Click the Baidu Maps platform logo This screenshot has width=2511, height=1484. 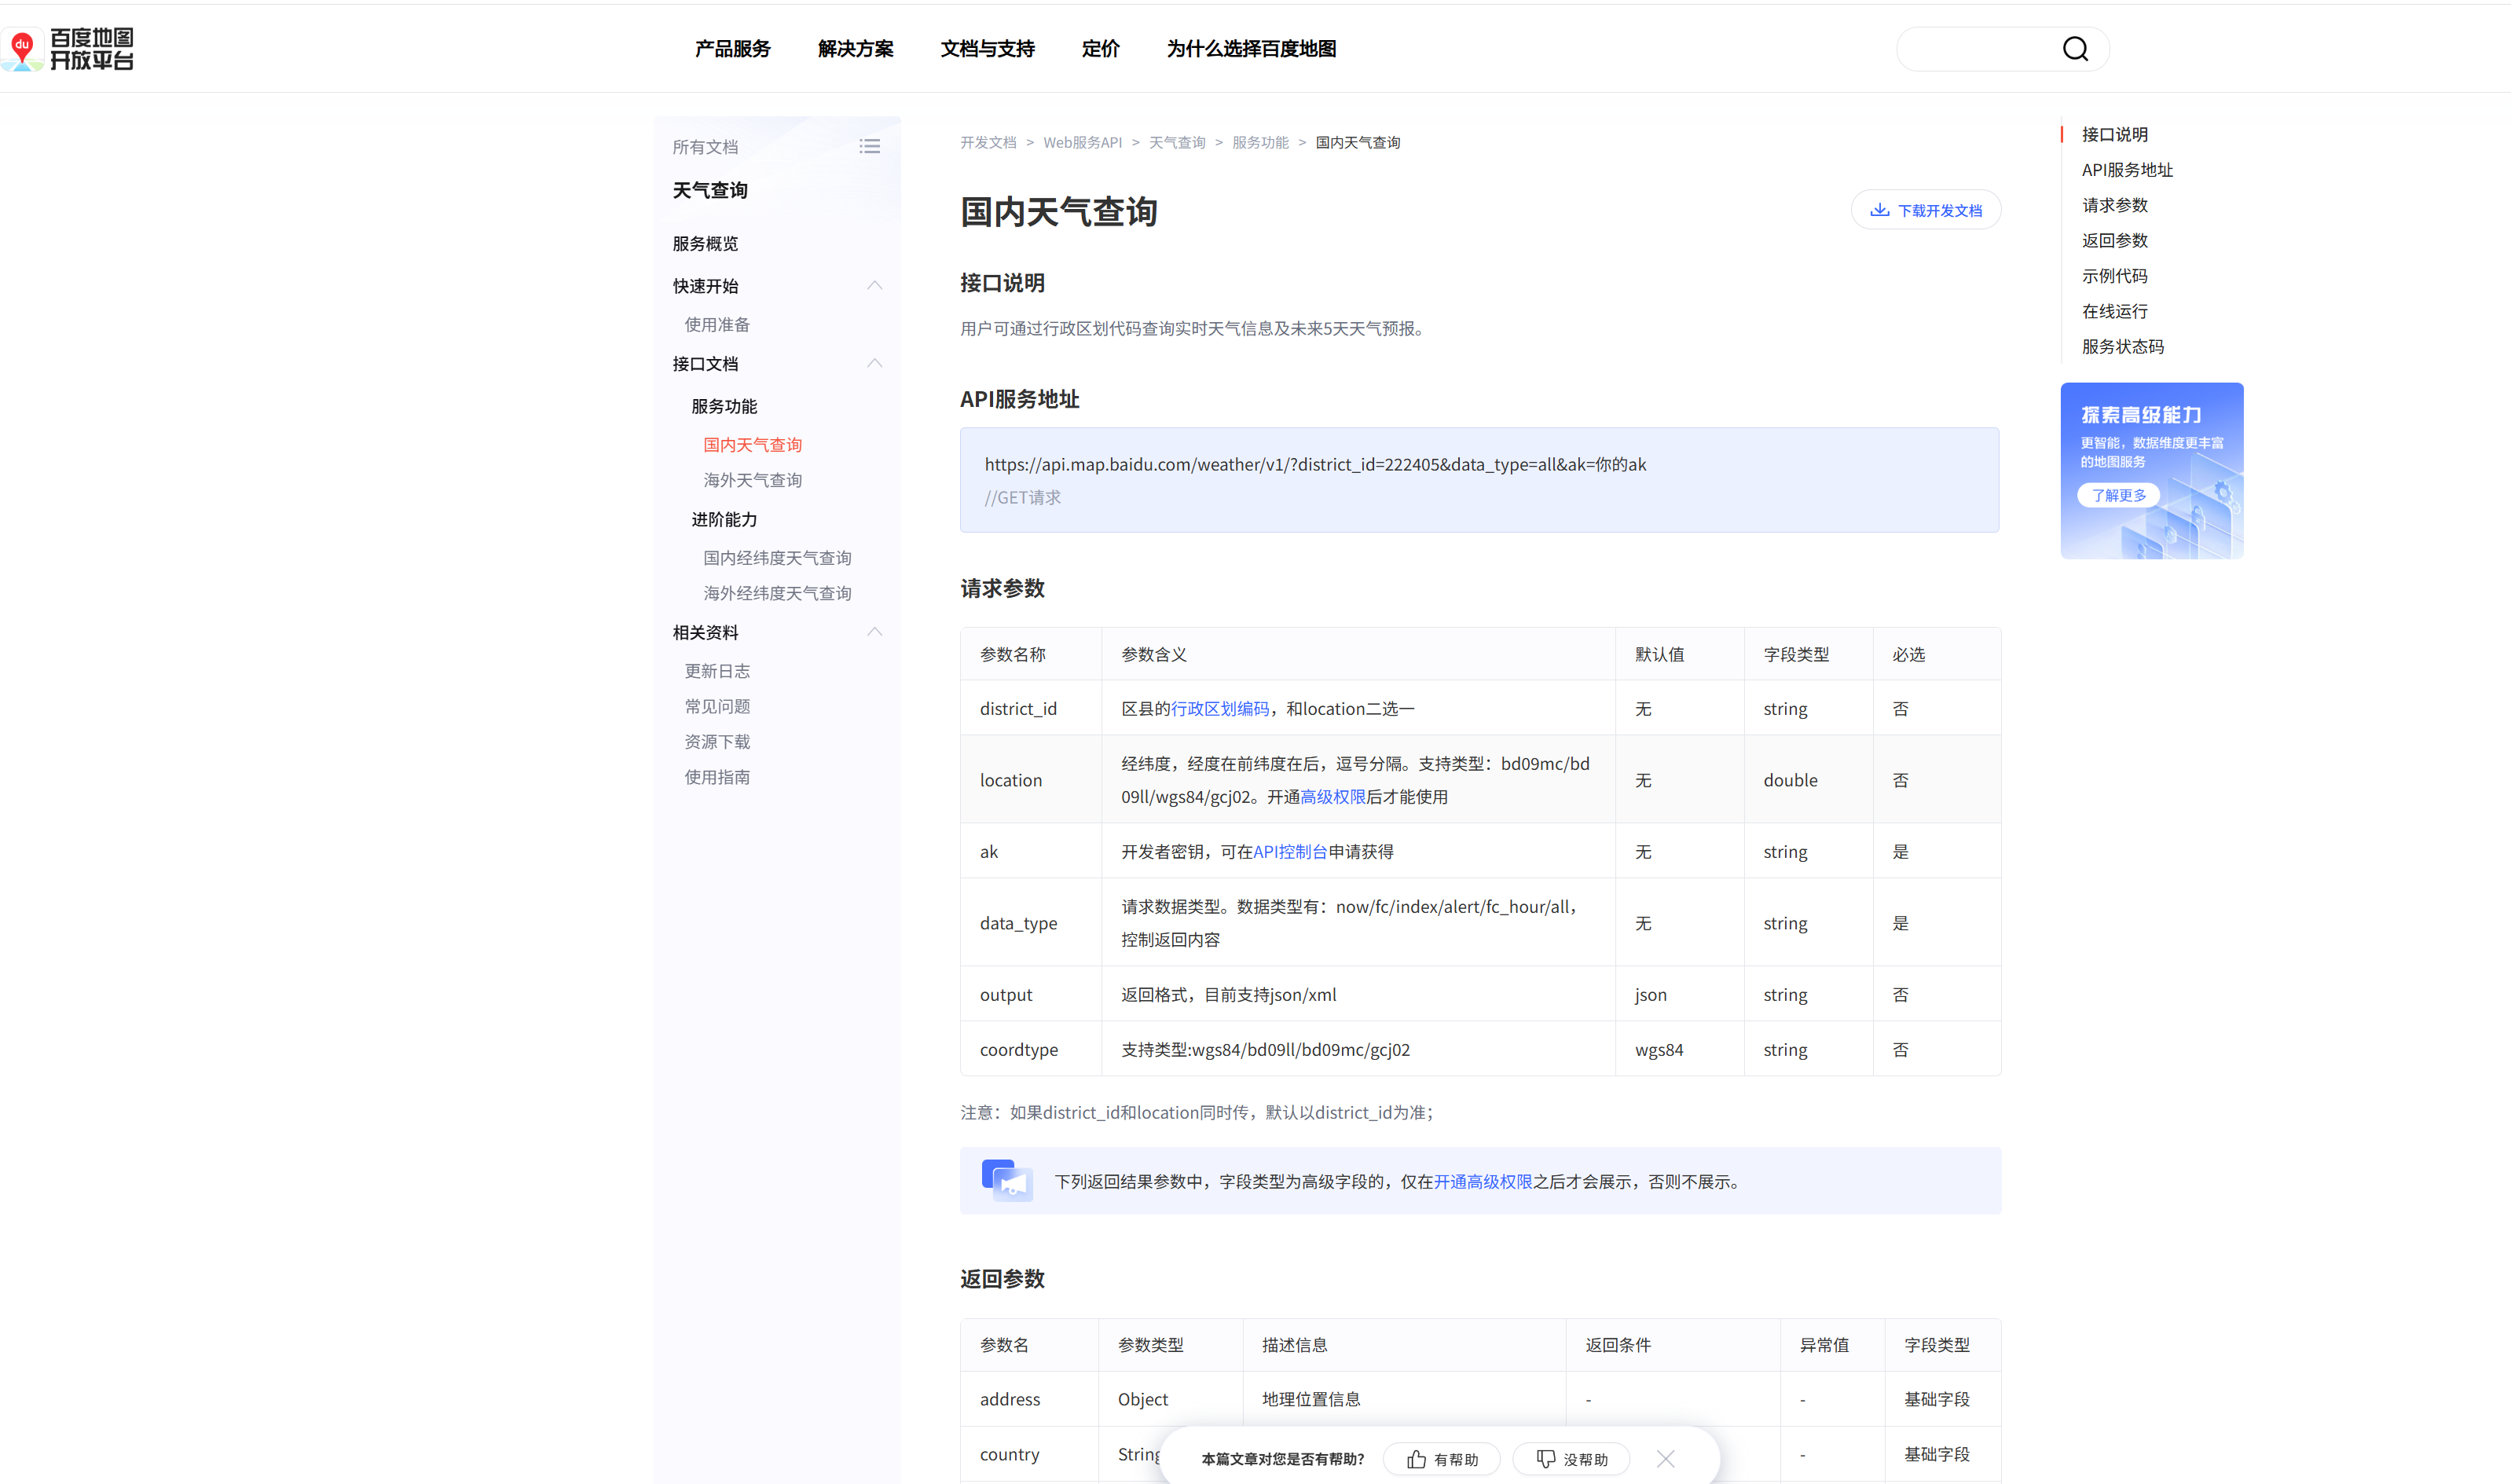tap(68, 49)
